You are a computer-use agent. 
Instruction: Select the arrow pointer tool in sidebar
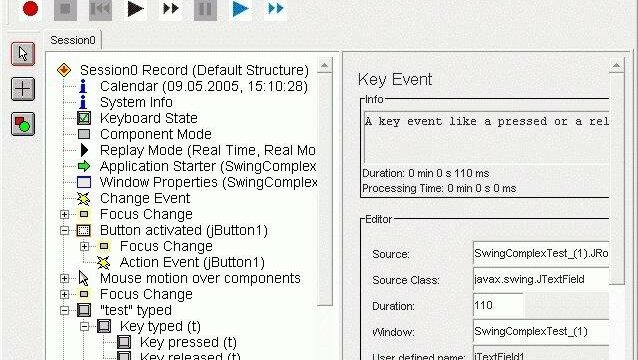coord(23,54)
